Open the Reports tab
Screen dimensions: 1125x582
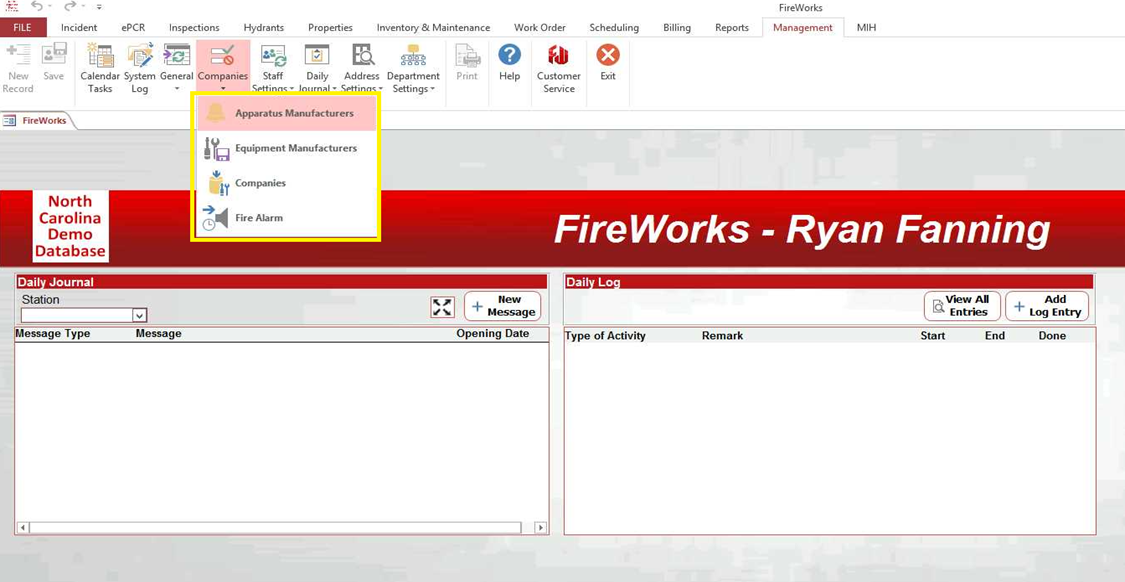click(732, 28)
